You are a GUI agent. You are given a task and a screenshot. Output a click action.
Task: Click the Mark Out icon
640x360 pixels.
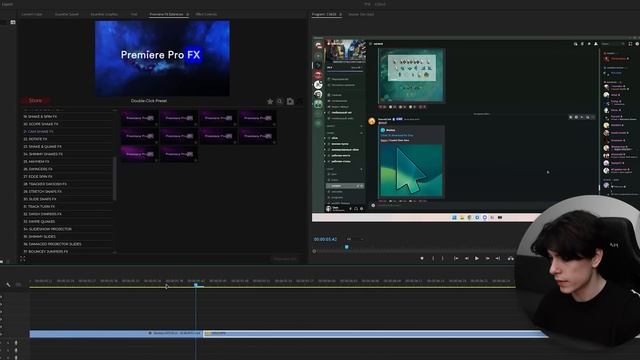point(443,258)
